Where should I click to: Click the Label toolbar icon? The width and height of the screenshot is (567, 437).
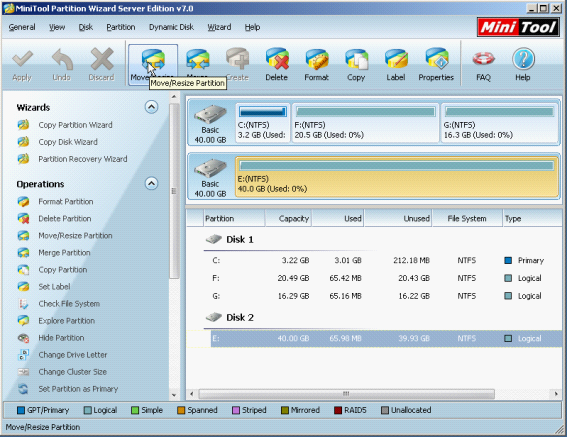[x=396, y=59]
